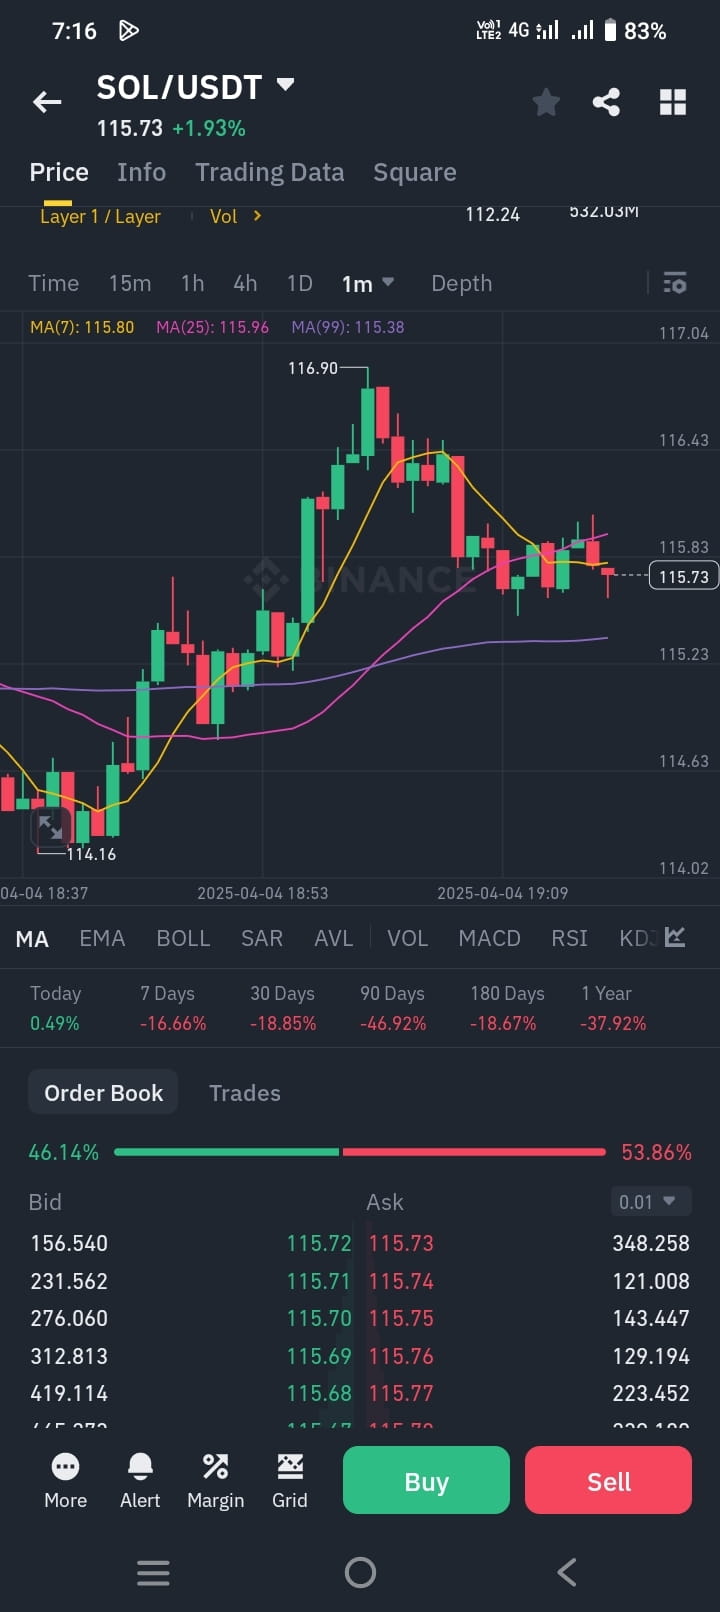This screenshot has width=720, height=1612.
Task: Select the Trades tab
Action: [245, 1093]
